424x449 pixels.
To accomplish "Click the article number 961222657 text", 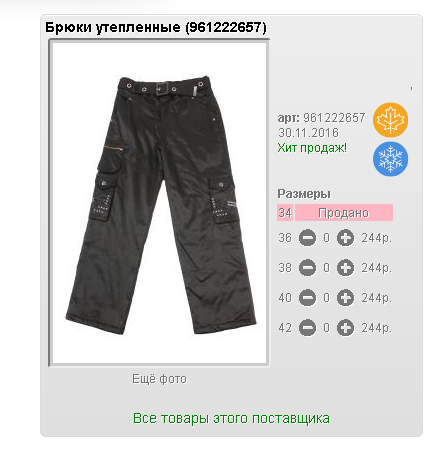I will point(334,118).
